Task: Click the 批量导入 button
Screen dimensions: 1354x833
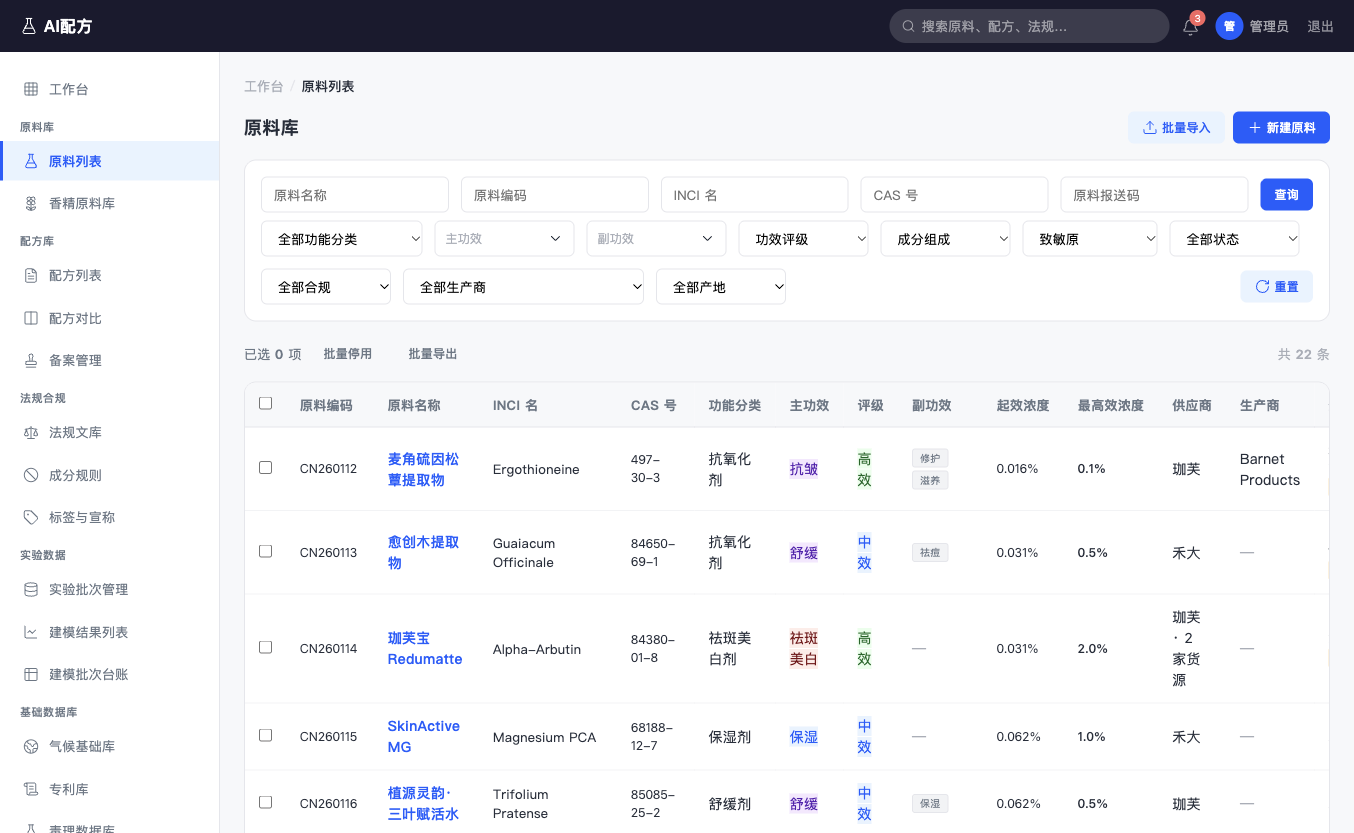Action: tap(1176, 127)
